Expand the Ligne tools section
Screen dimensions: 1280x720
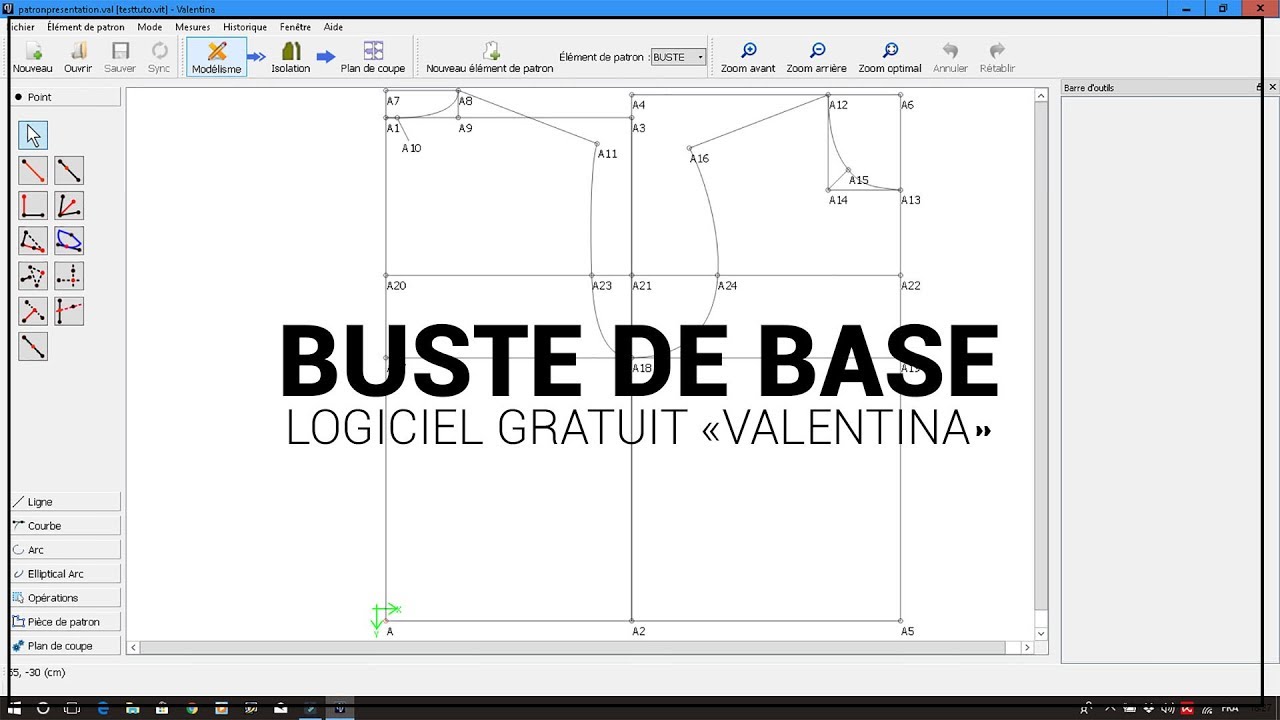66,502
